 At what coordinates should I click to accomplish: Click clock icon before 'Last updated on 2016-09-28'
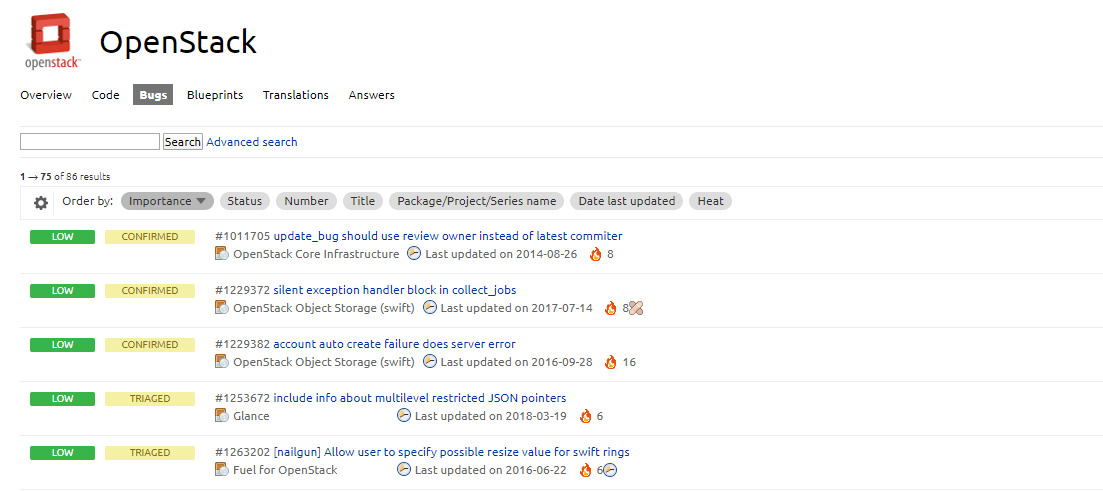430,362
